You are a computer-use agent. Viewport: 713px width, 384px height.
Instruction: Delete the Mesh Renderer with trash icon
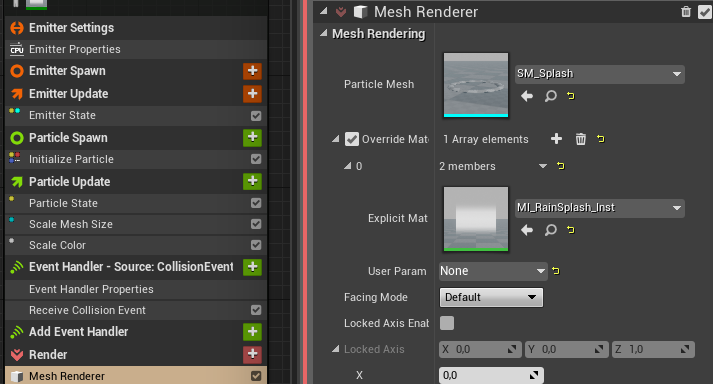tap(686, 12)
